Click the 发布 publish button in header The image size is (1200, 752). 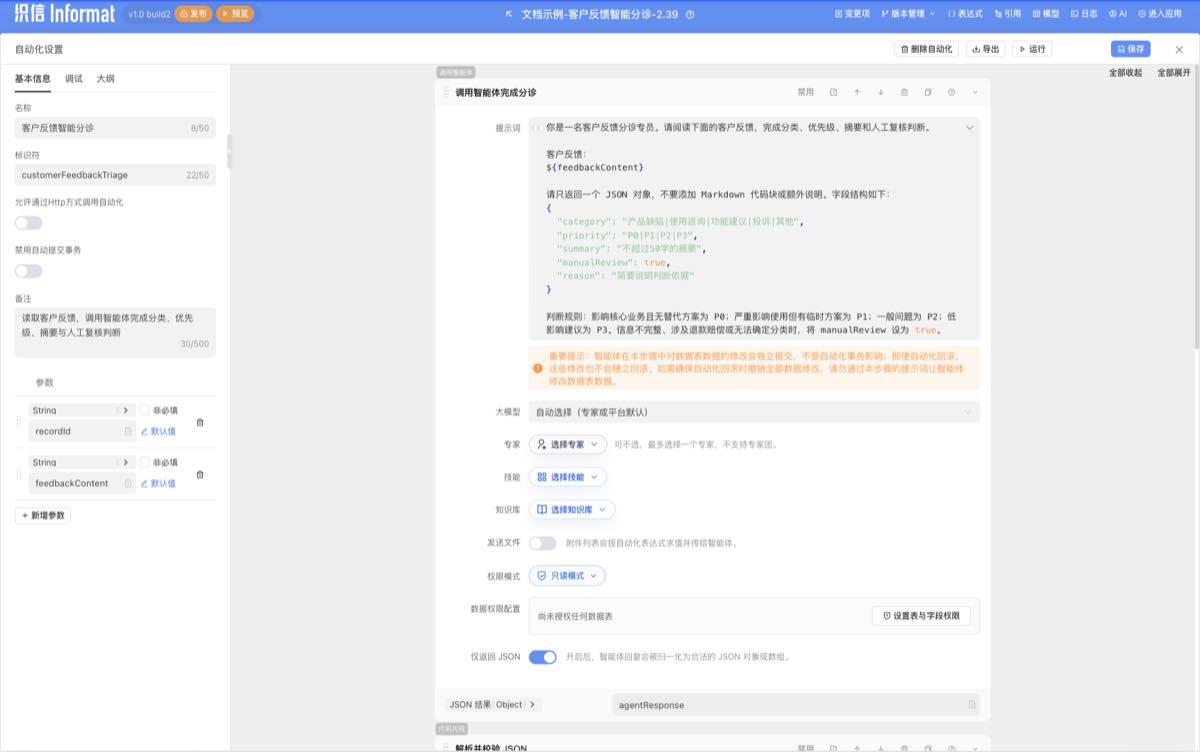194,14
